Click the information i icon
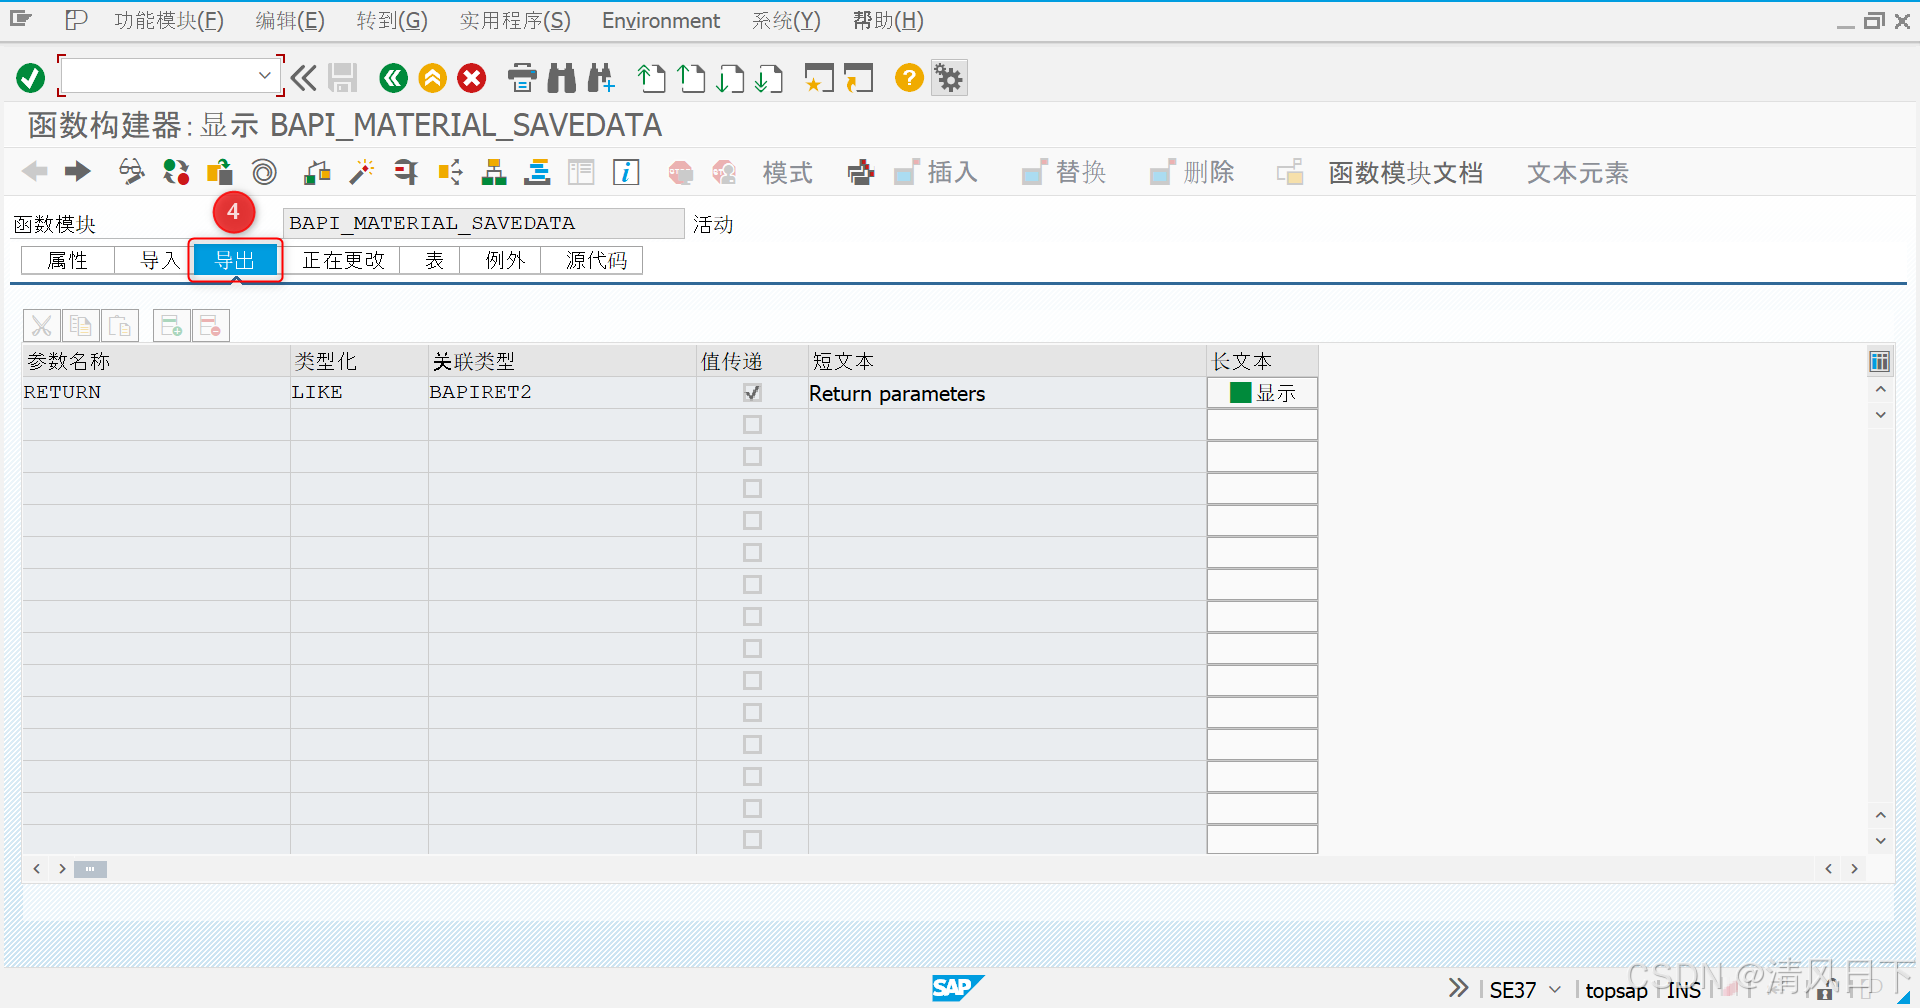Viewport: 1920px width, 1008px height. [626, 172]
